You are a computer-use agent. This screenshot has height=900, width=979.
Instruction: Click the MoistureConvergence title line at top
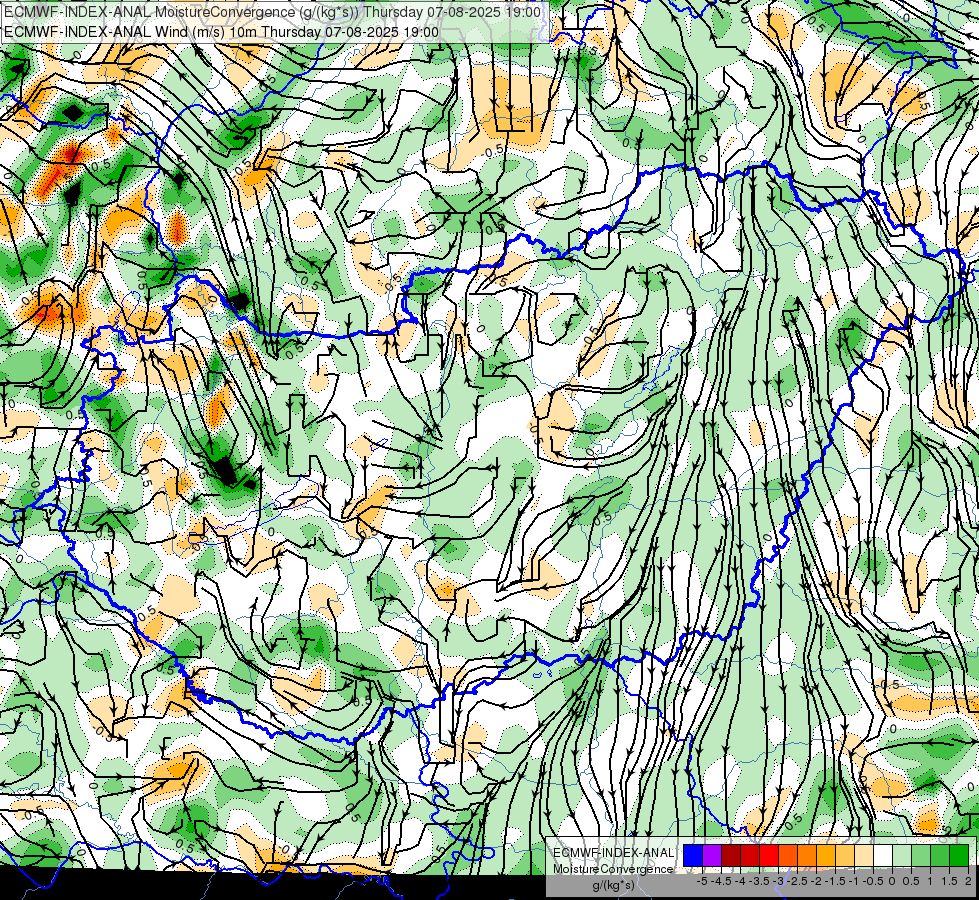[x=272, y=12]
